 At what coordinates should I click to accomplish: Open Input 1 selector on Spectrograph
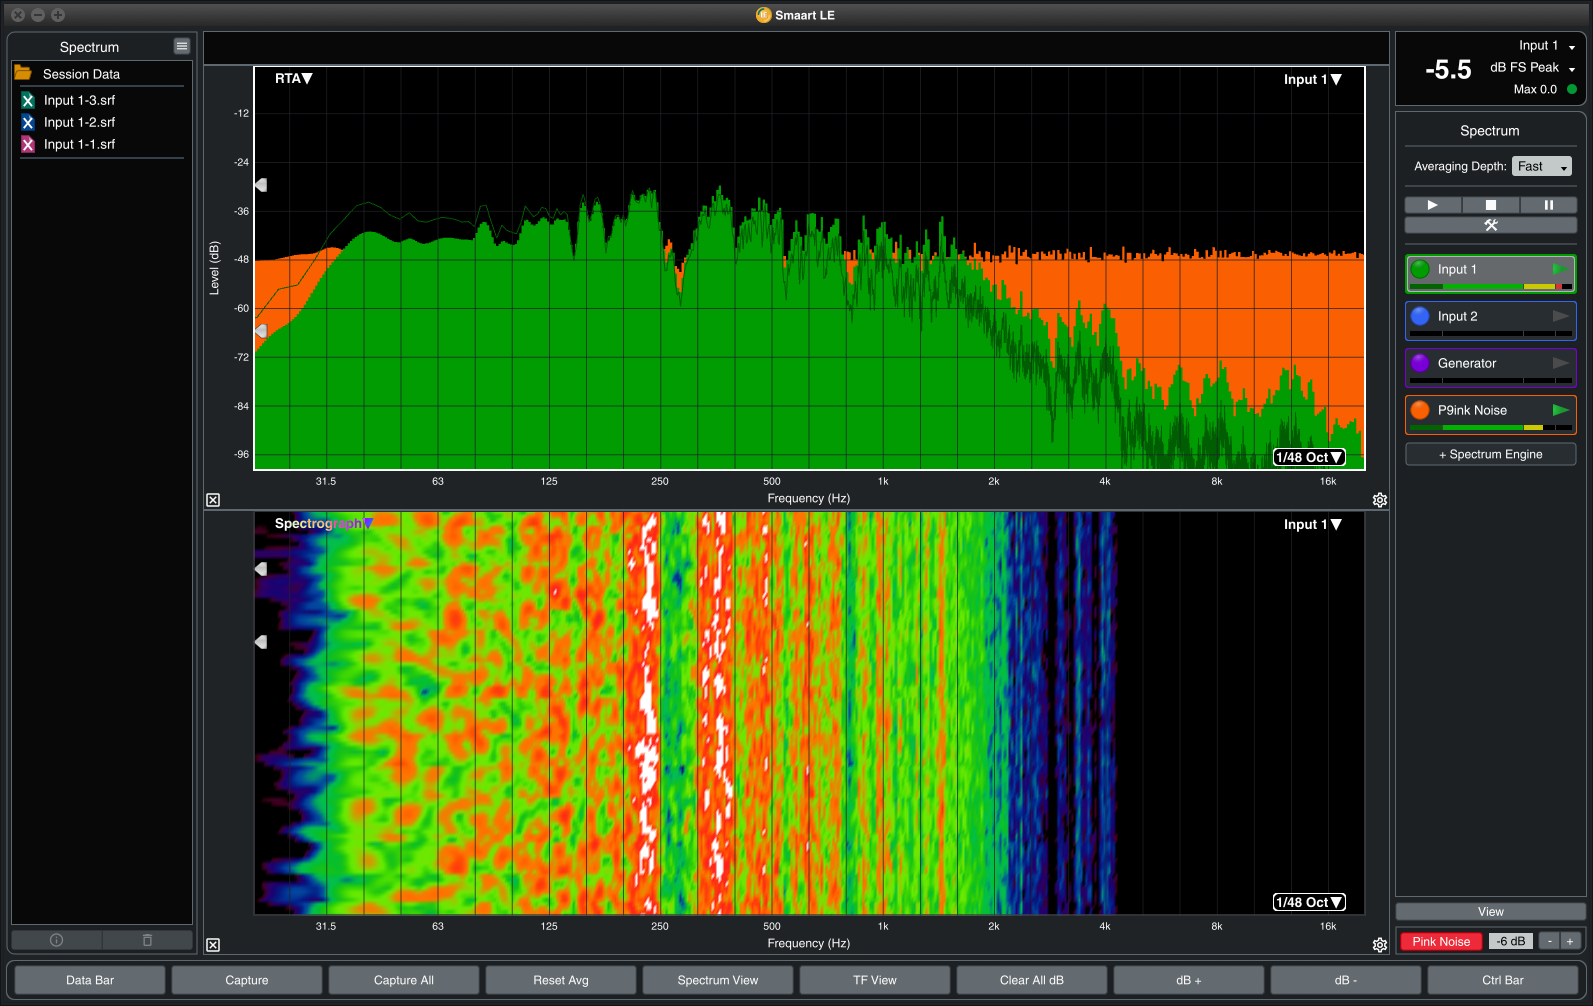(1312, 524)
